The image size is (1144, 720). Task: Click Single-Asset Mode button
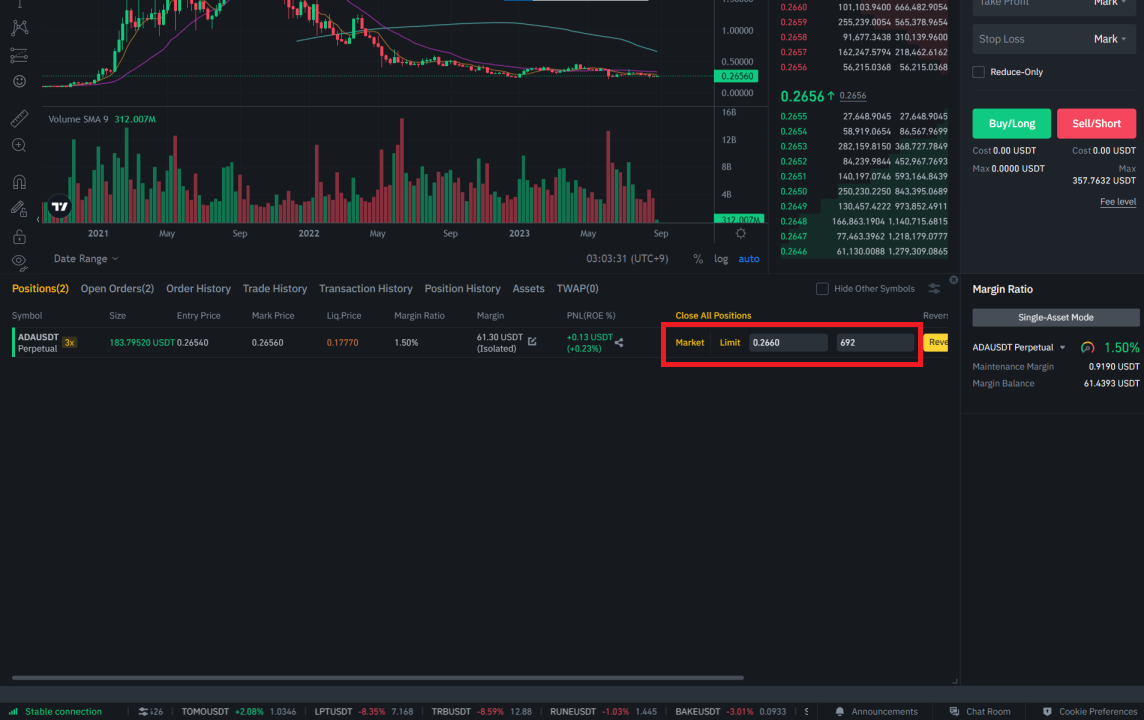pyautogui.click(x=1055, y=317)
